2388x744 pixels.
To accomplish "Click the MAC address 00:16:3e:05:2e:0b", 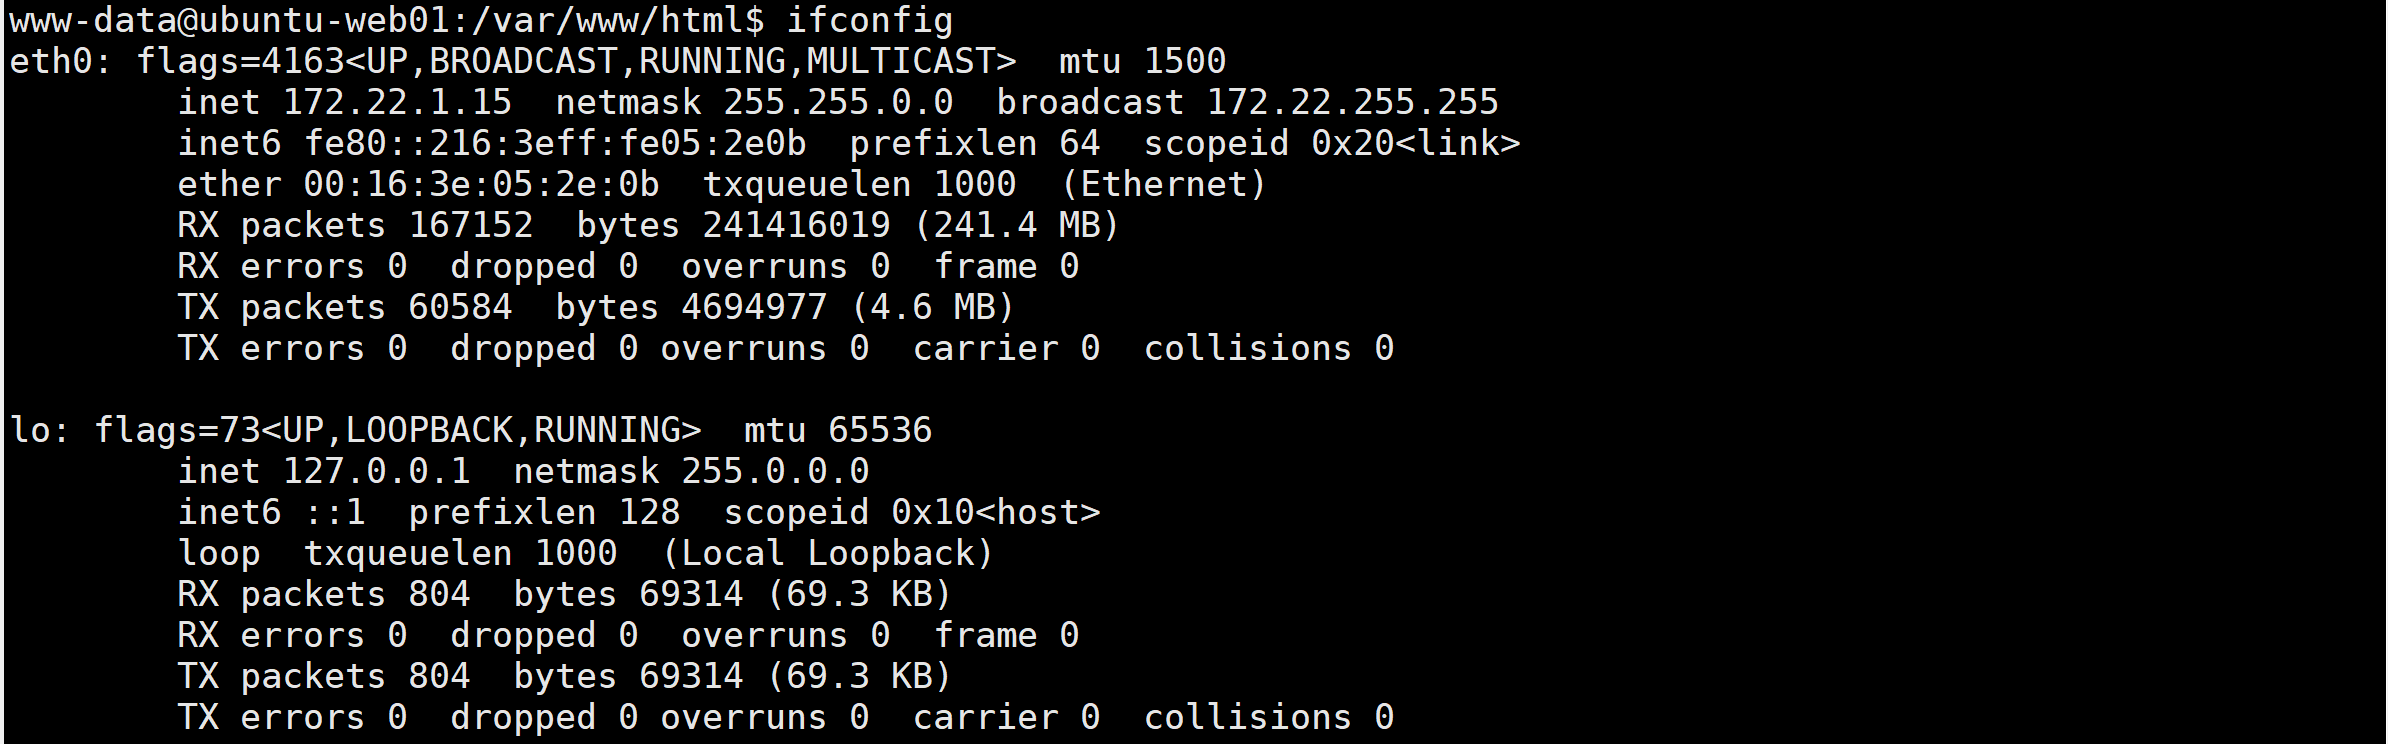I will coord(481,185).
